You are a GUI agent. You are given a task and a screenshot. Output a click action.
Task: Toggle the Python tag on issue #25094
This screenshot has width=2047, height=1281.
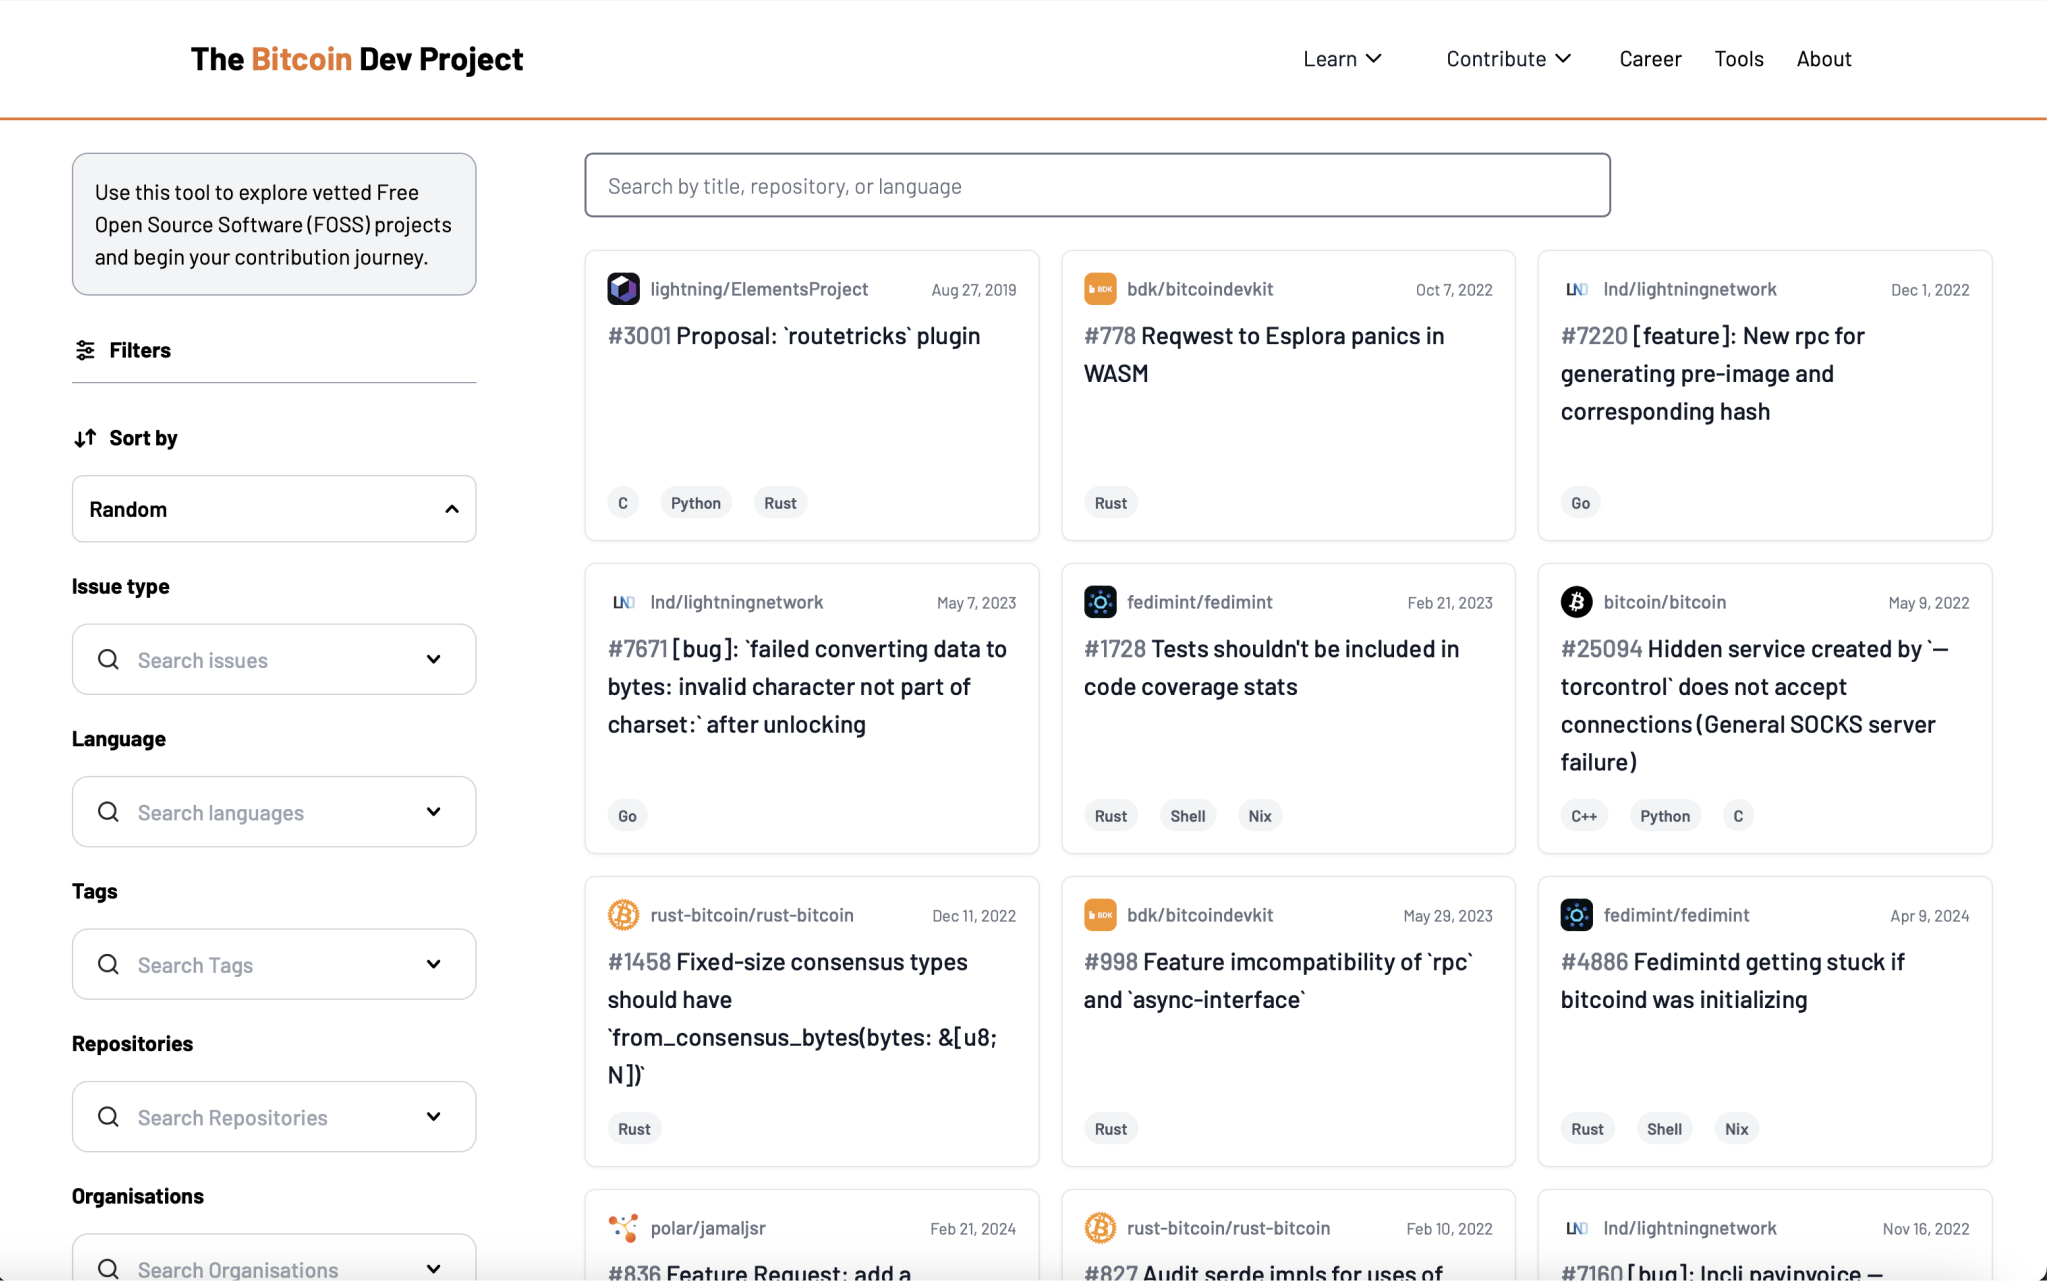[x=1664, y=815]
